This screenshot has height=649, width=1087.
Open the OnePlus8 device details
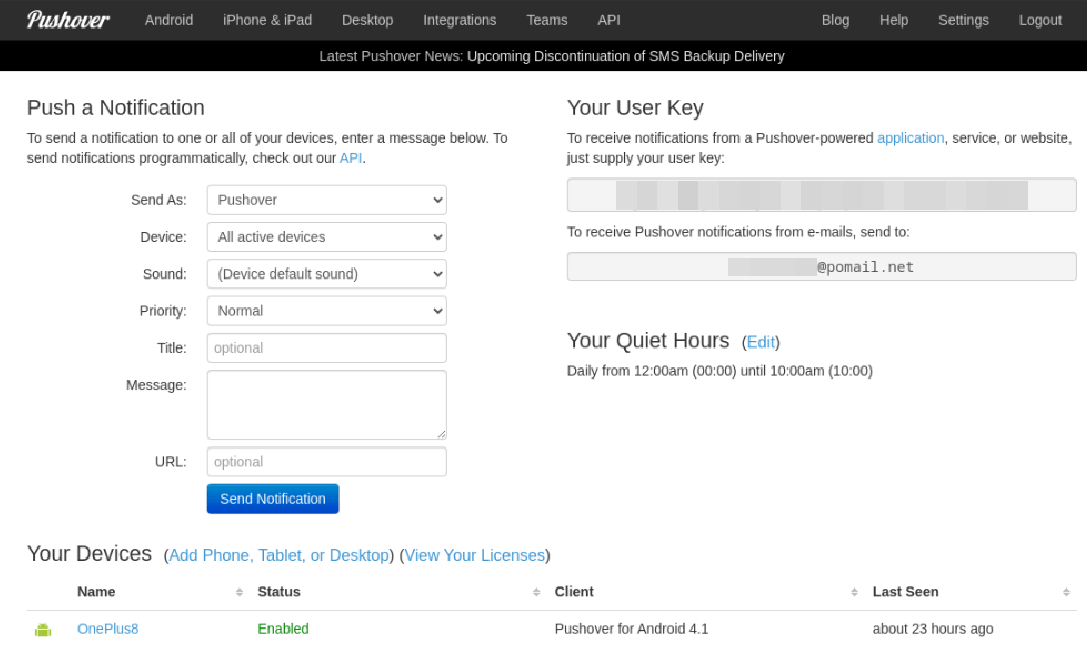click(x=107, y=629)
